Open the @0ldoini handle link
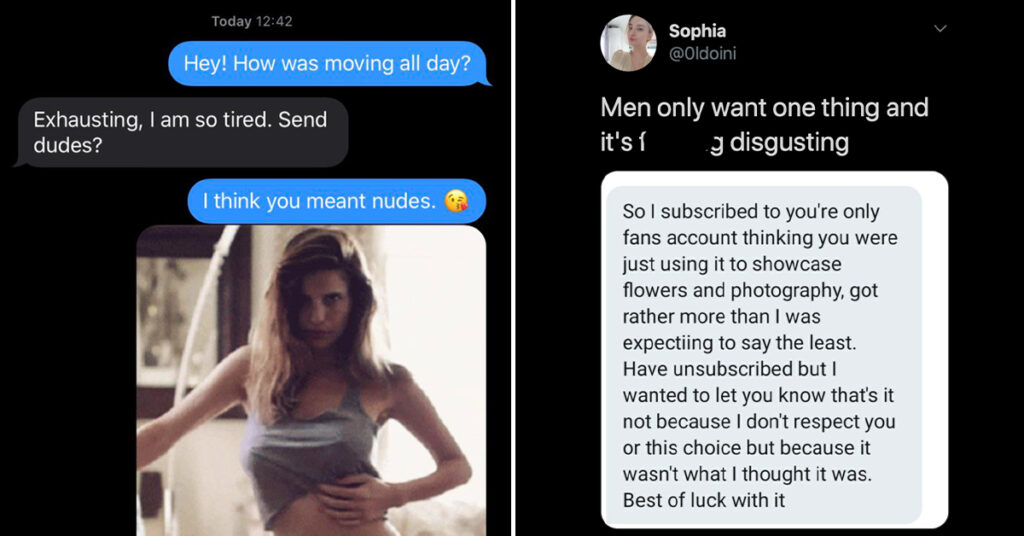This screenshot has height=536, width=1024. 702,54
